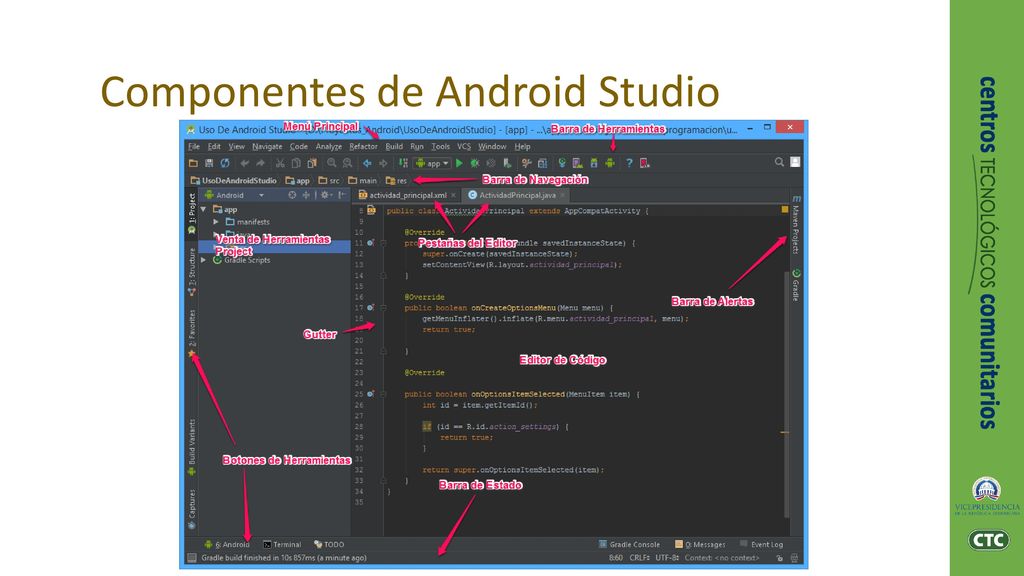Toggle the 1: Project tool window

tap(191, 214)
